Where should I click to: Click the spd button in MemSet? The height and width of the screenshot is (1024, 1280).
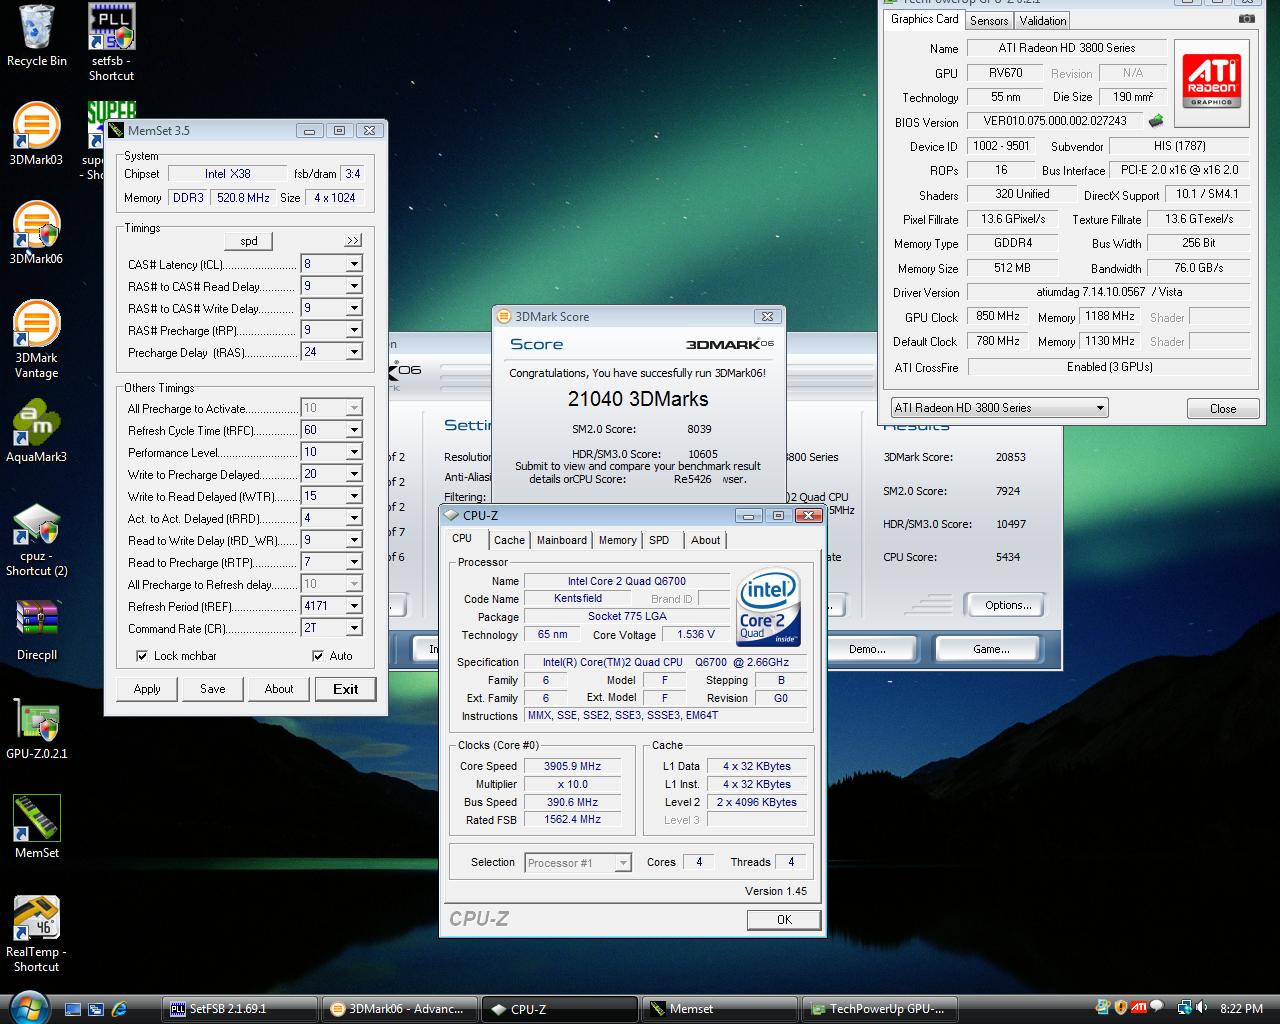(x=249, y=241)
